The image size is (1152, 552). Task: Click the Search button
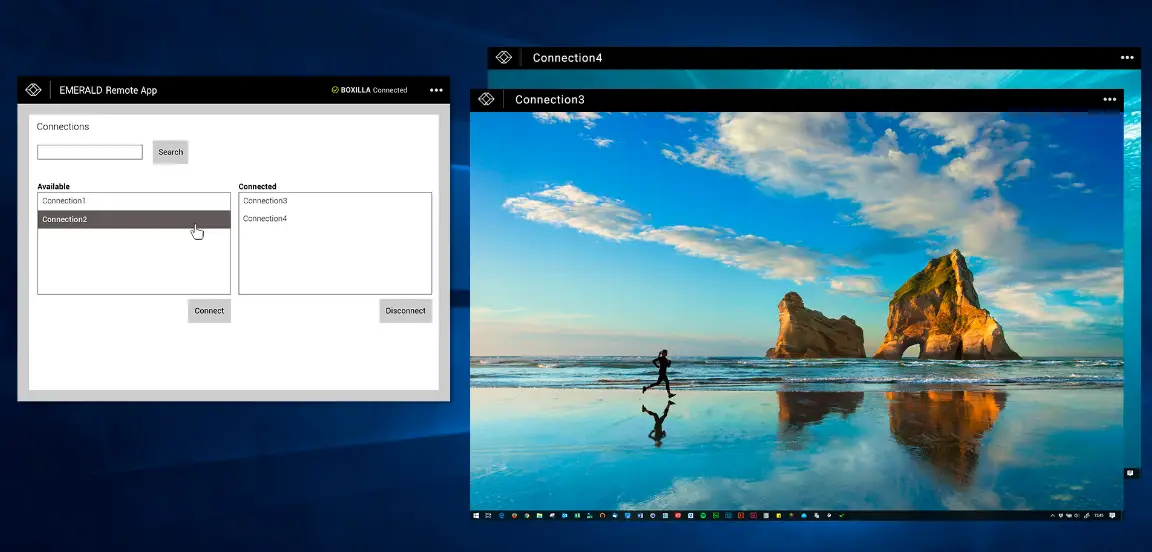click(170, 152)
